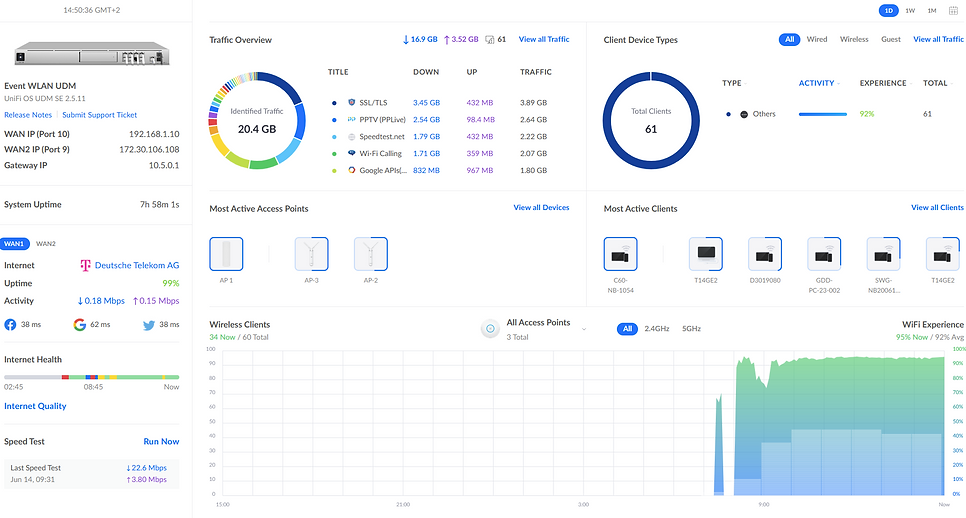Click the All Access Points radar icon
Screen dimensions: 966x518
pyautogui.click(x=490, y=329)
